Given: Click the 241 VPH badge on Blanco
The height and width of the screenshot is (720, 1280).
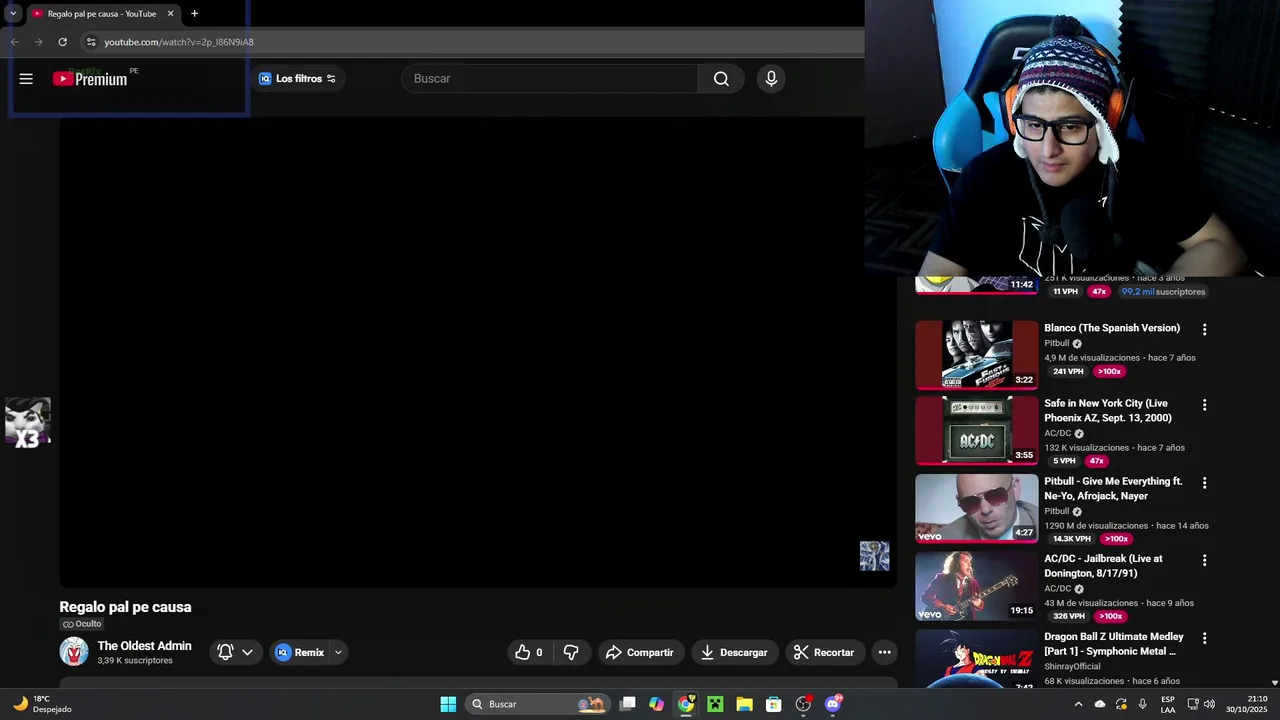Looking at the screenshot, I should tap(1068, 371).
